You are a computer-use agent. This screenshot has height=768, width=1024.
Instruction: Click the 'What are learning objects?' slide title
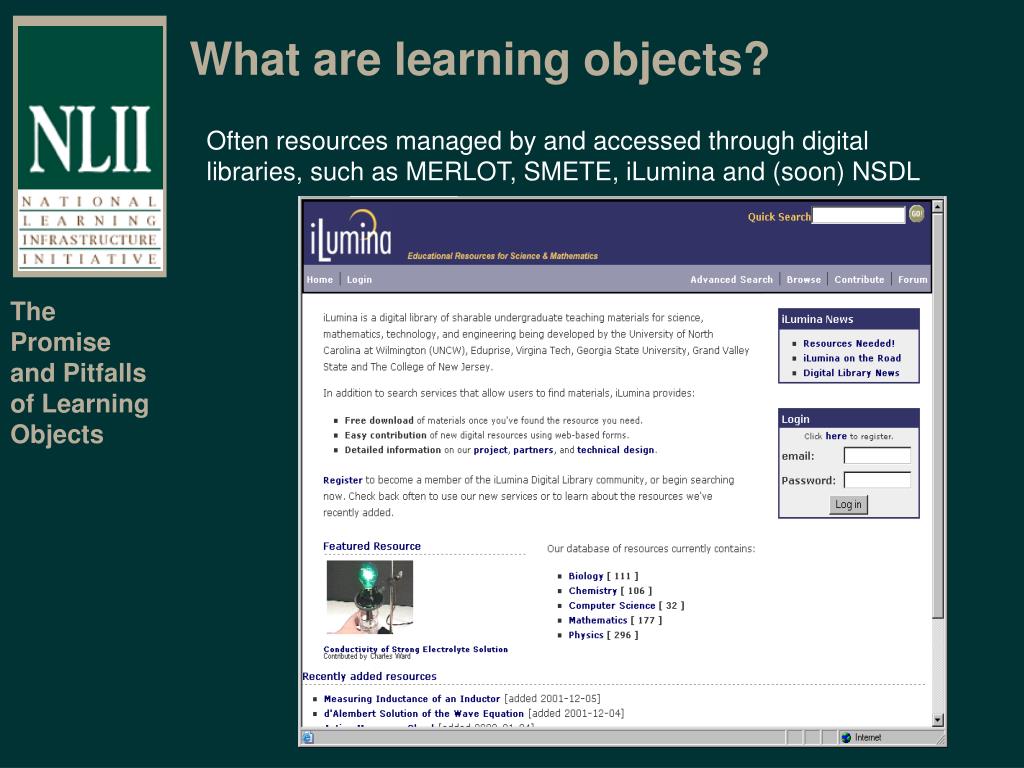point(479,60)
